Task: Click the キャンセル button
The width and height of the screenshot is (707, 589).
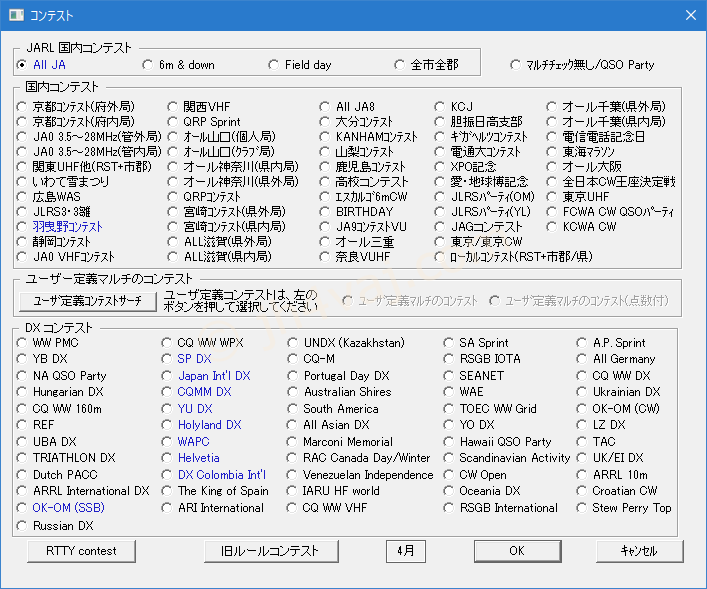Action: [x=639, y=551]
